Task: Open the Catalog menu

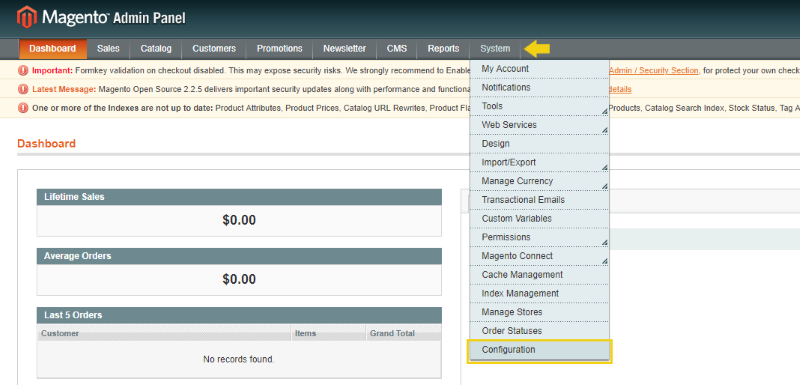Action: (156, 49)
